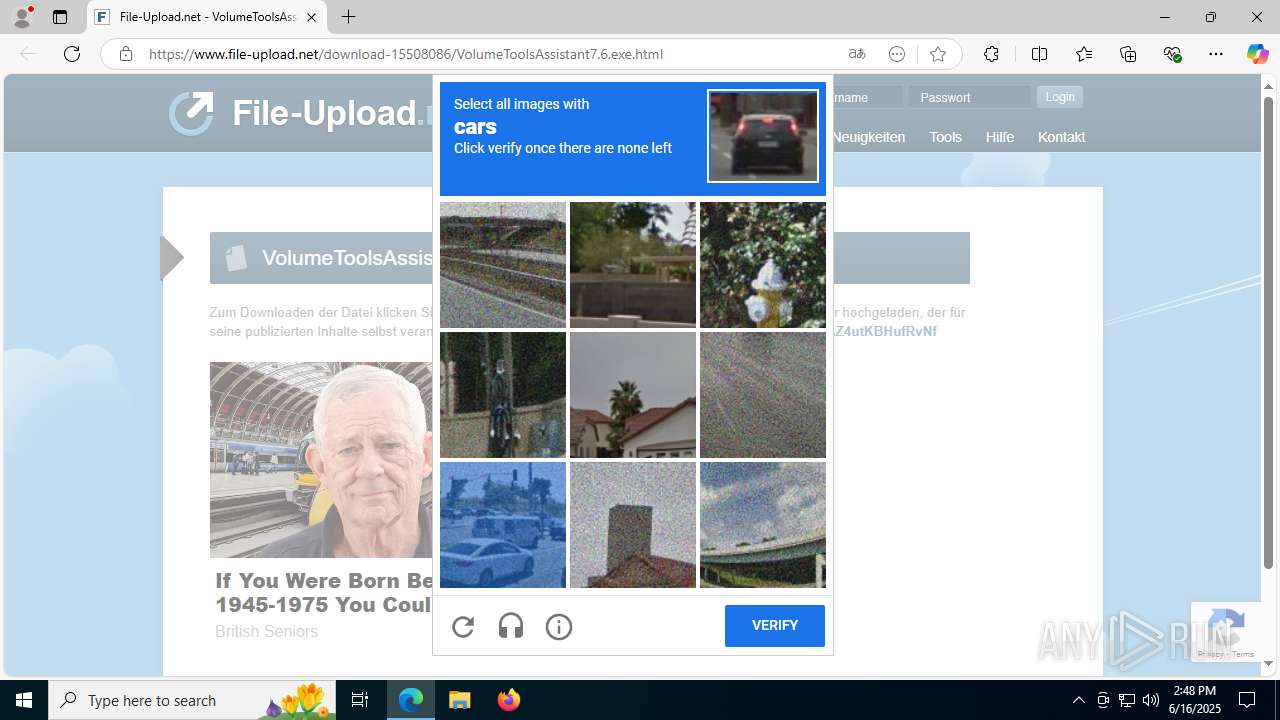Viewport: 1280px width, 720px height.
Task: Open the Settings and more menu
Action: point(1216,54)
